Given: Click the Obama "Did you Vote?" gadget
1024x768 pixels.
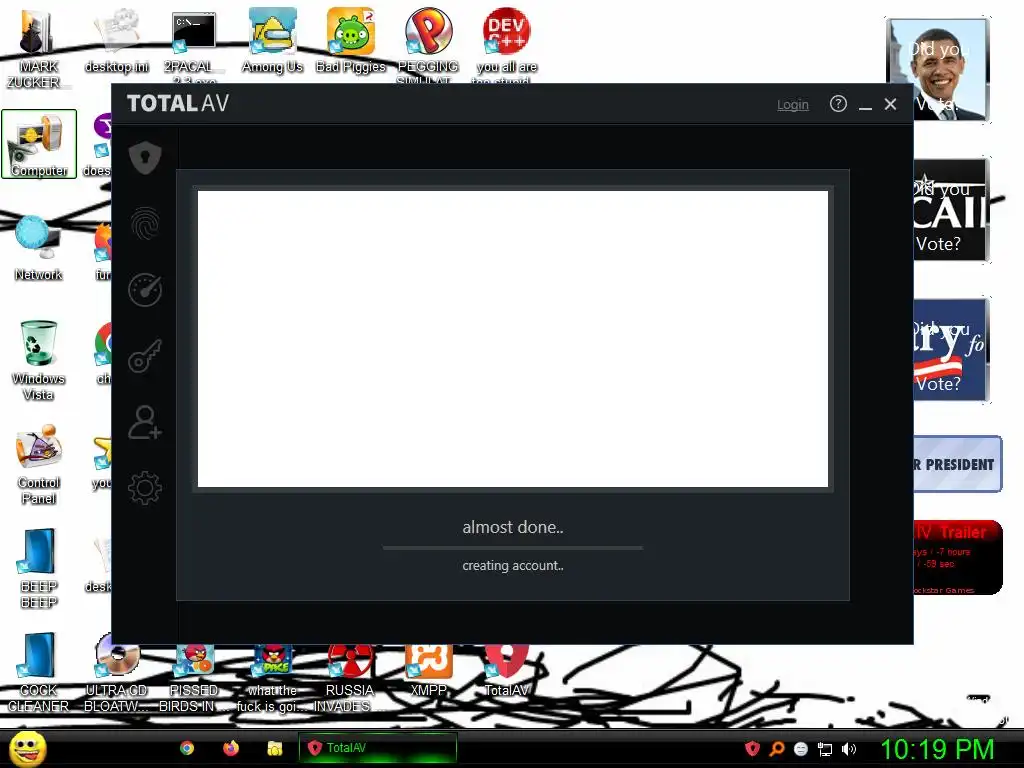Looking at the screenshot, I should click(x=938, y=70).
